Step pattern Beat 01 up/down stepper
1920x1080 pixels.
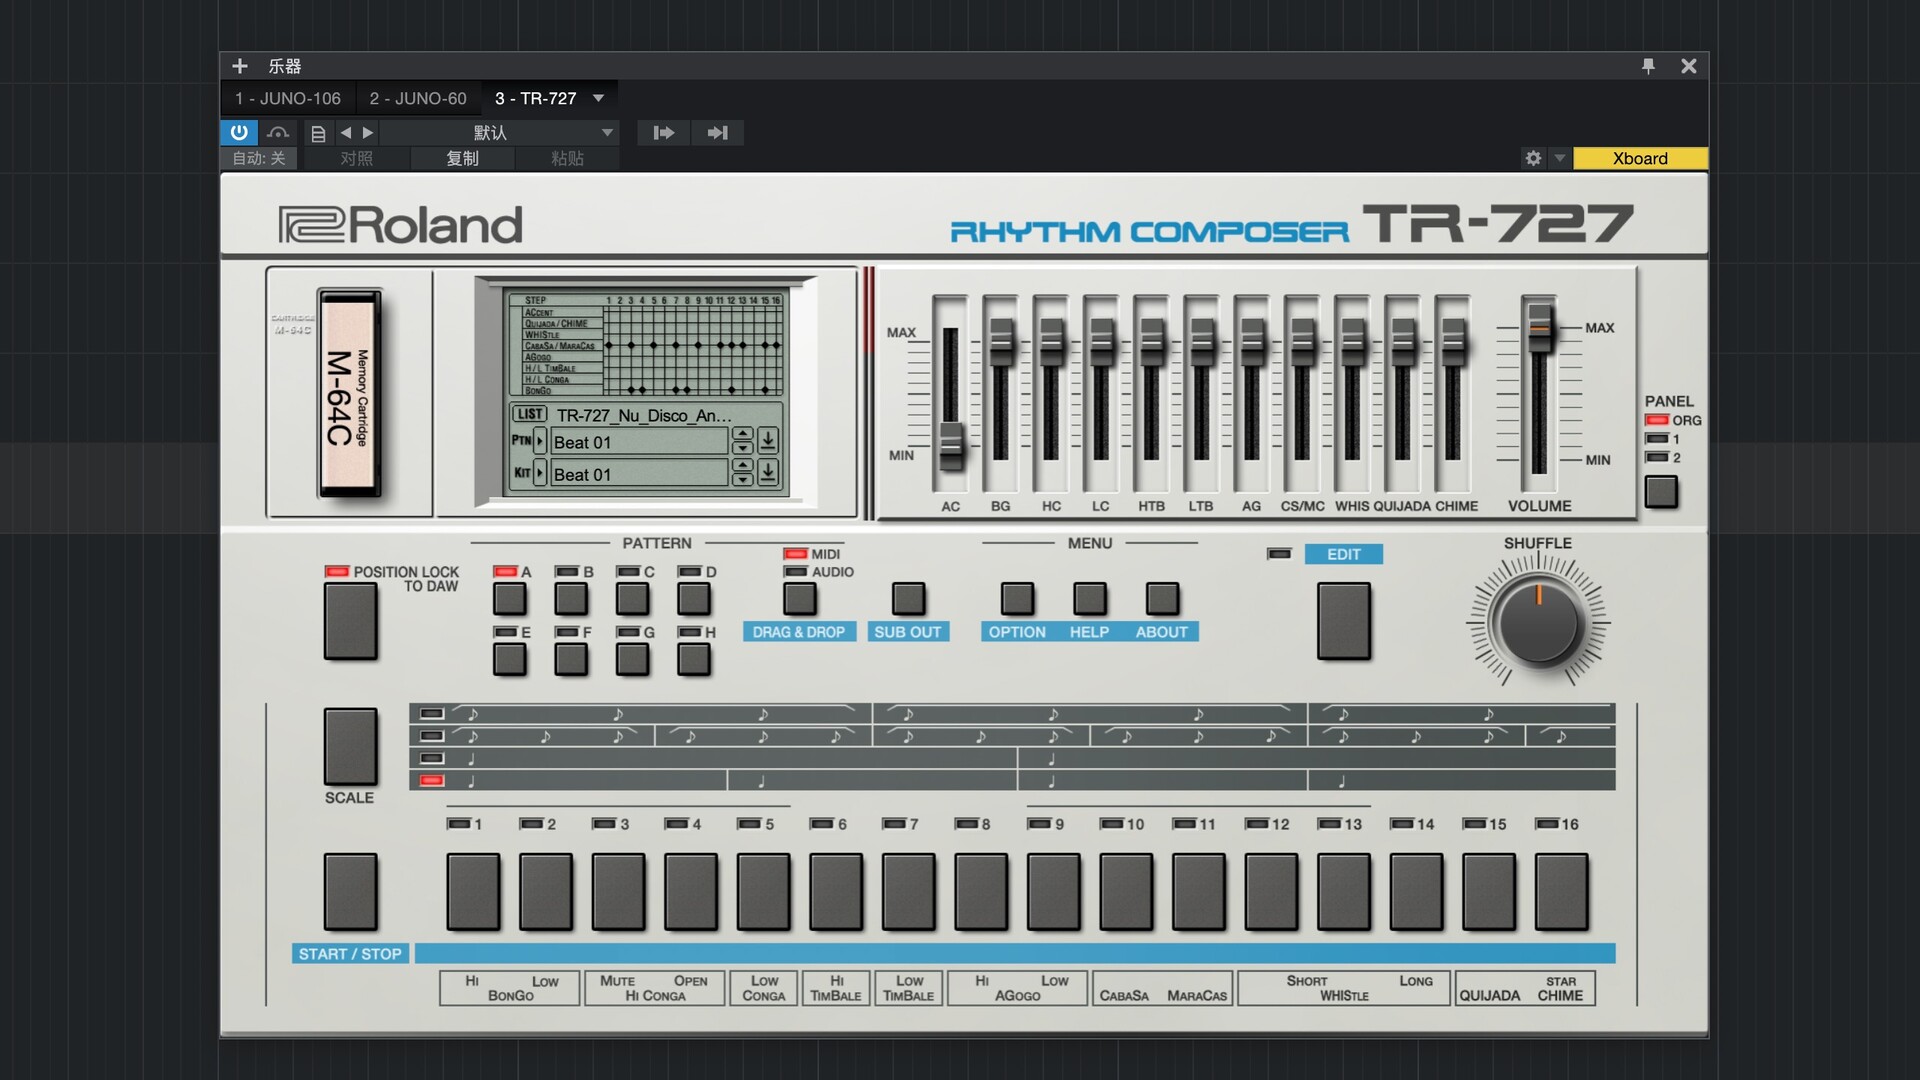(742, 440)
